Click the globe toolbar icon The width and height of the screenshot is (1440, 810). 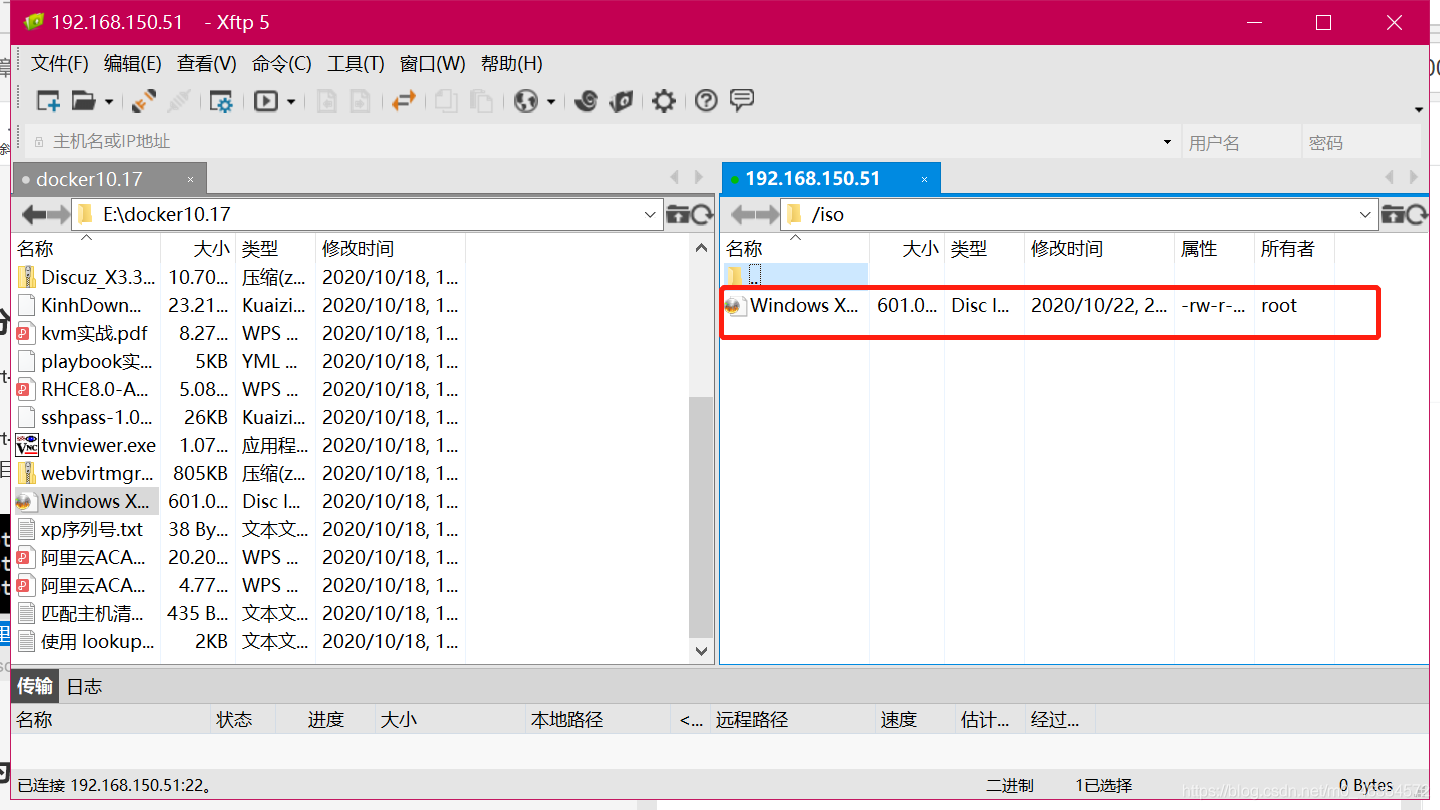click(526, 101)
